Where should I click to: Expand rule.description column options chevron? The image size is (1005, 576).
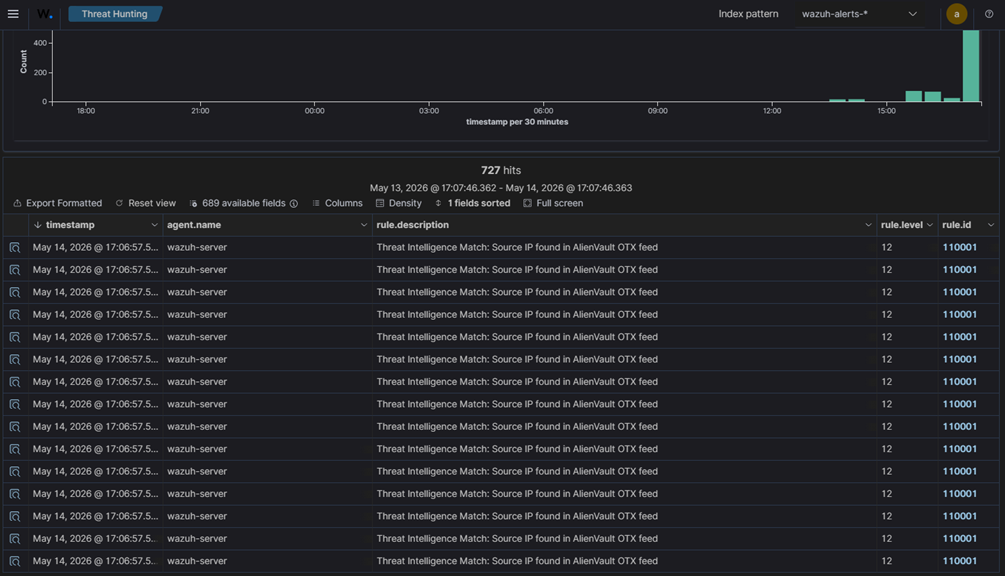click(x=868, y=225)
